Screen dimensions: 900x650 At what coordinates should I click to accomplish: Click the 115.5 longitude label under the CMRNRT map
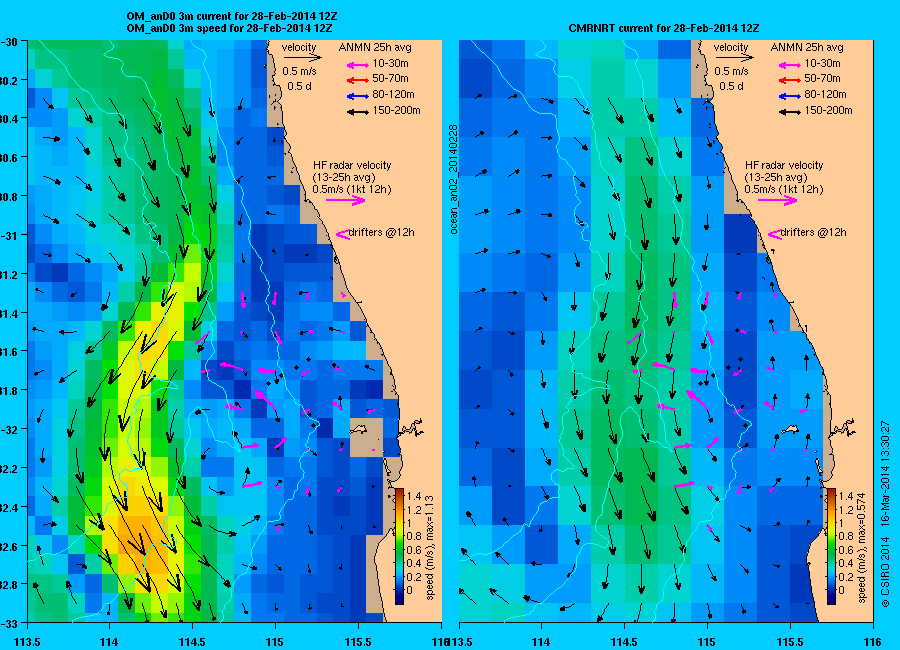(x=790, y=642)
